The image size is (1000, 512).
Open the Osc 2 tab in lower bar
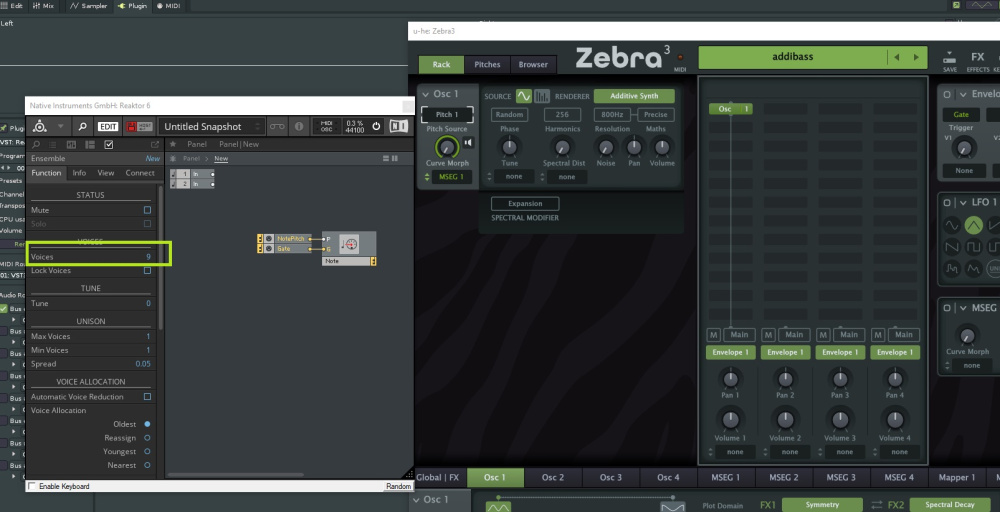click(x=553, y=477)
